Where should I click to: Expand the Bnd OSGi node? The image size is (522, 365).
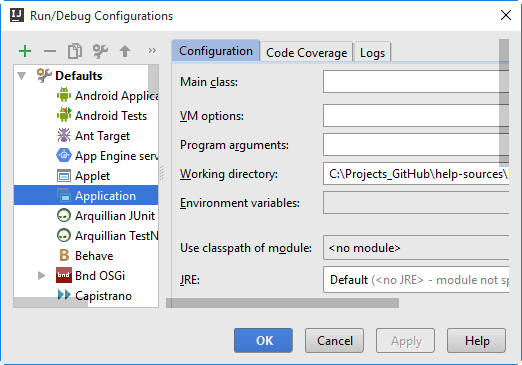click(42, 276)
